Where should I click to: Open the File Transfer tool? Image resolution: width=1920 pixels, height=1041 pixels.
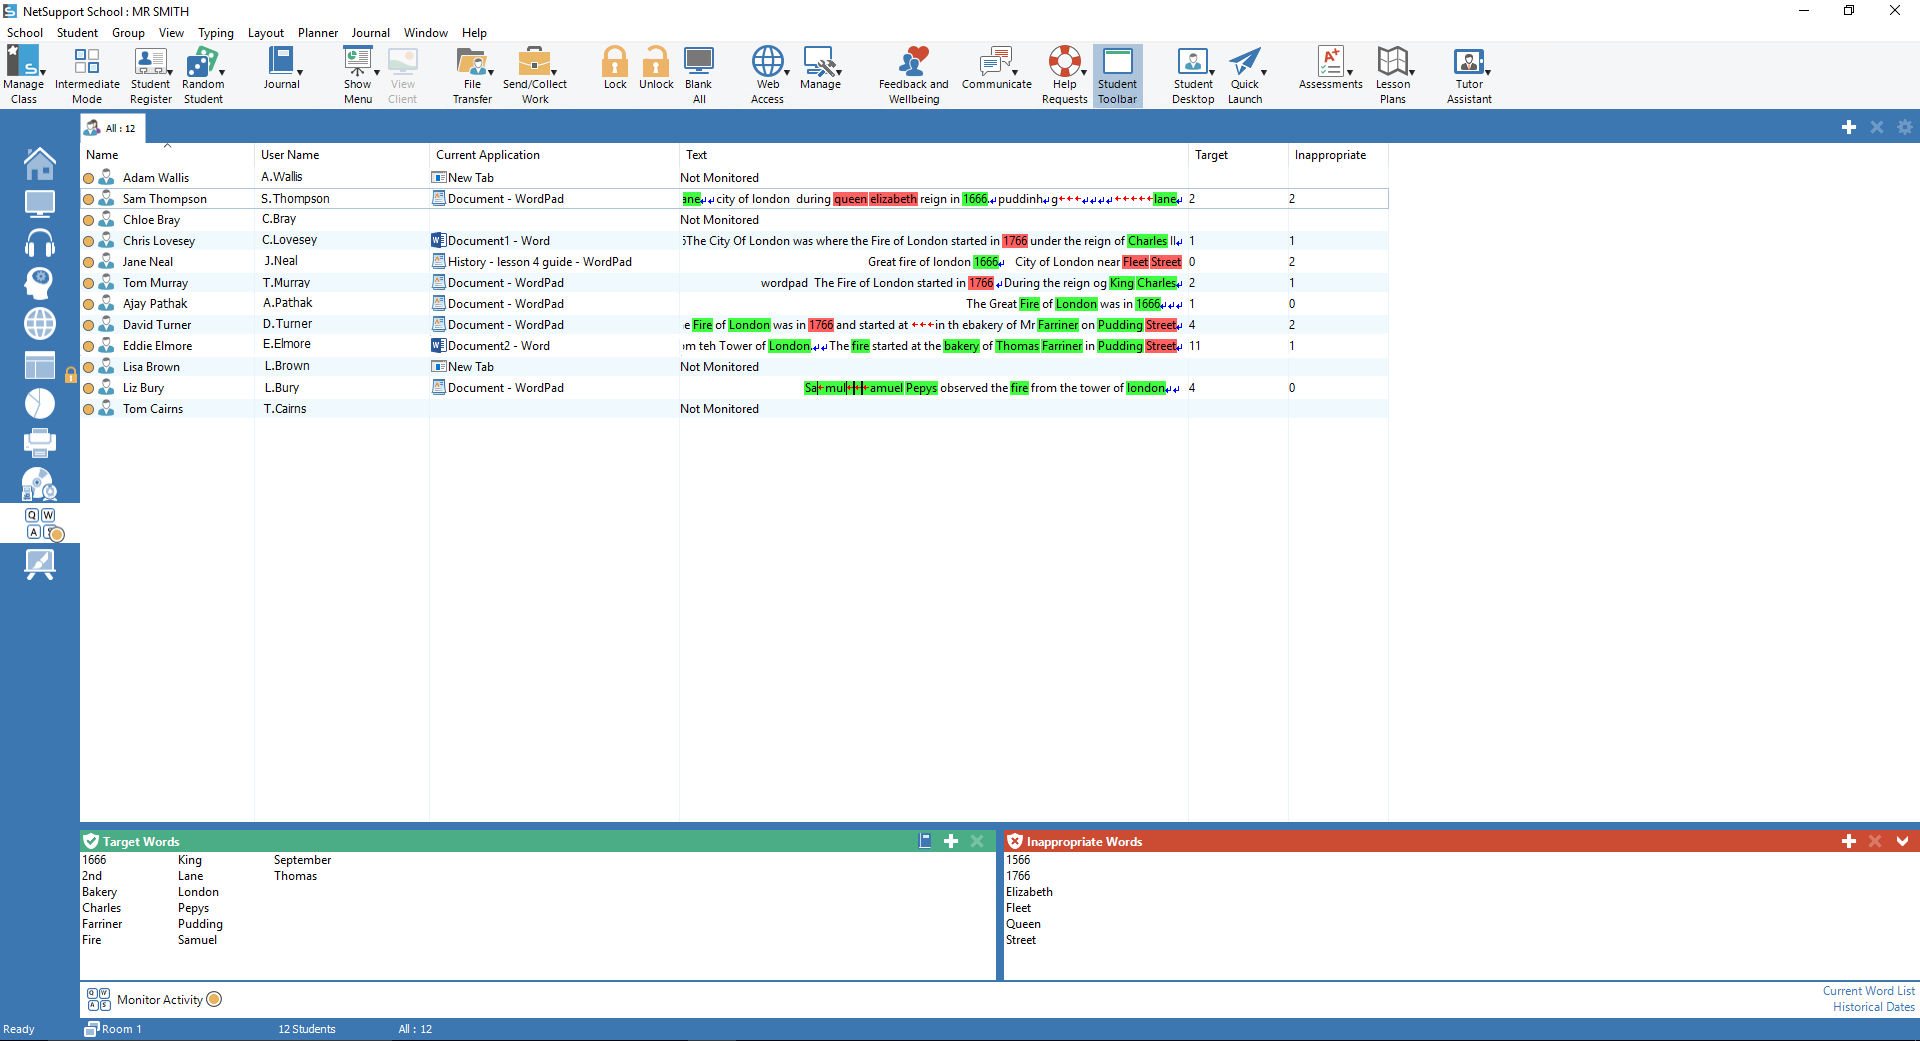[472, 73]
